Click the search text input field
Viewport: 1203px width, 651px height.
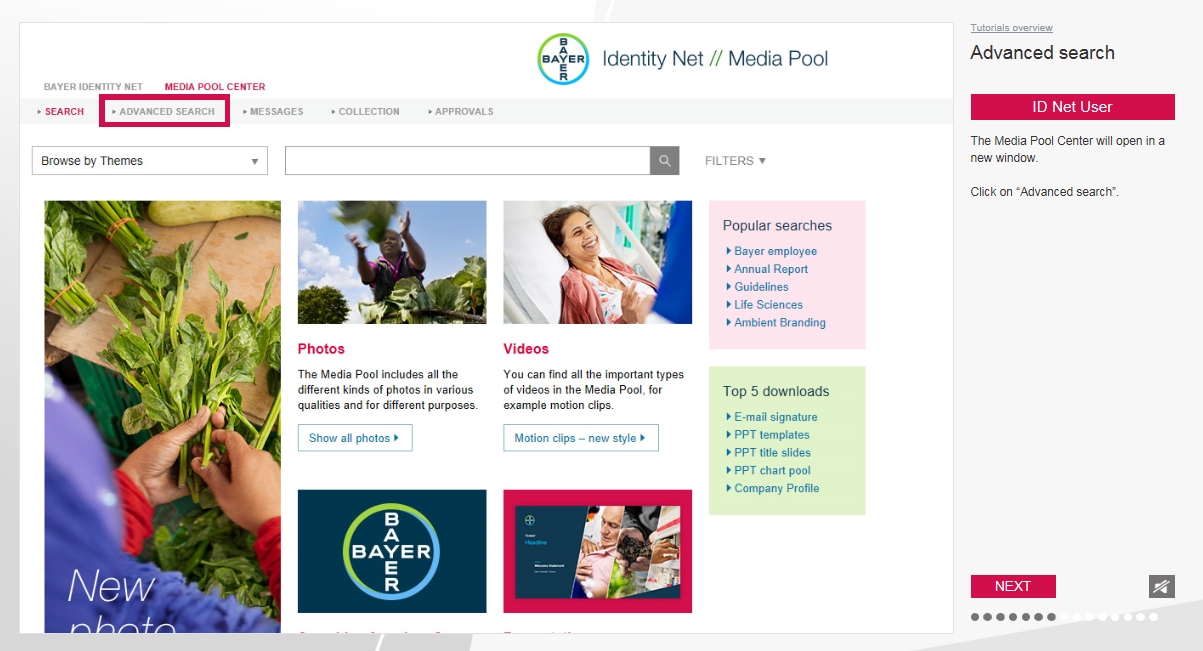tap(468, 161)
